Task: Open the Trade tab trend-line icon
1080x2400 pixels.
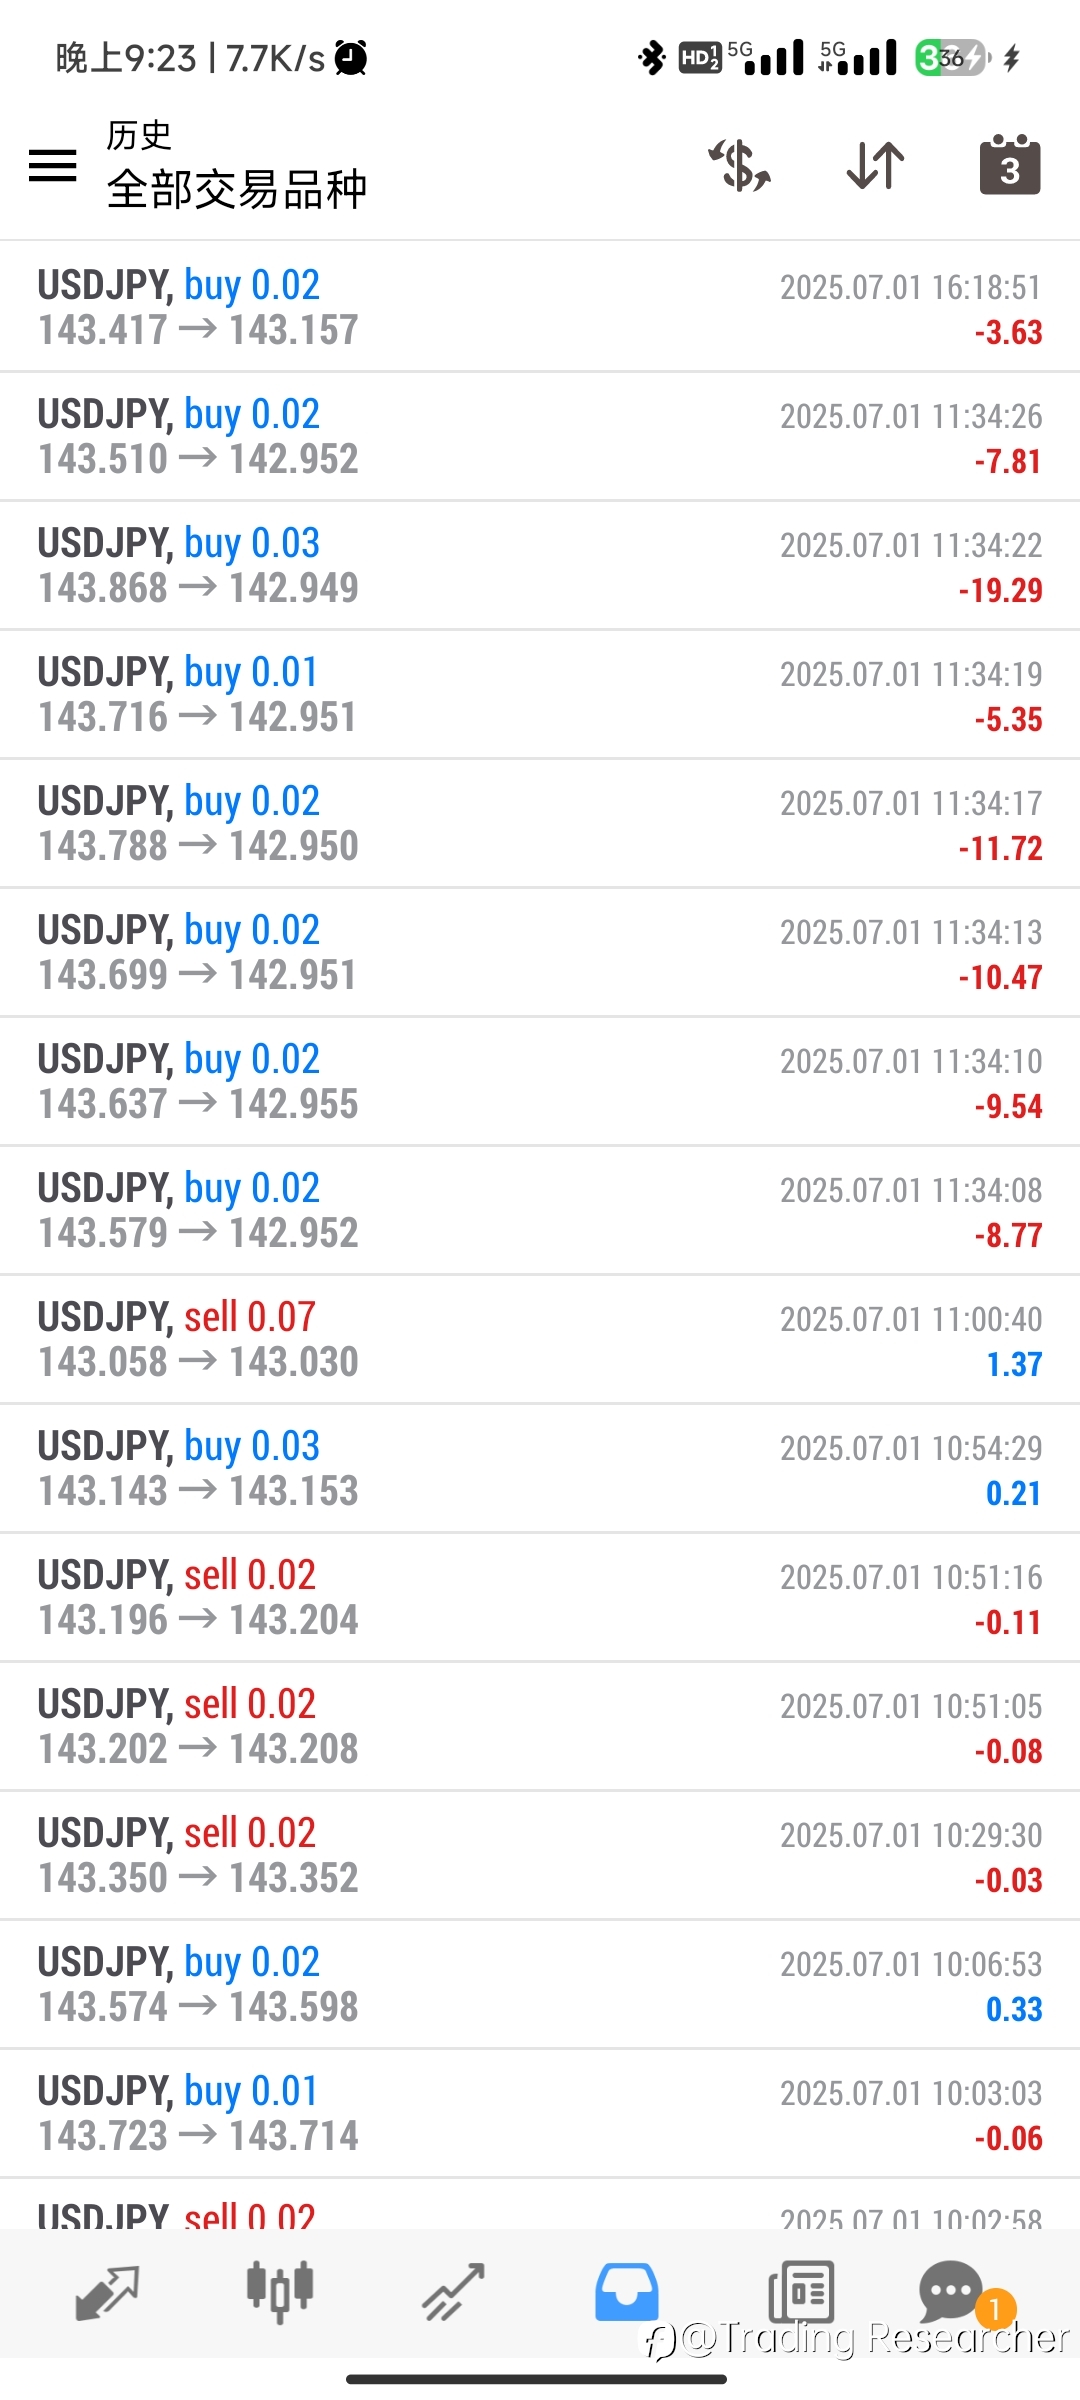Action: click(453, 2291)
